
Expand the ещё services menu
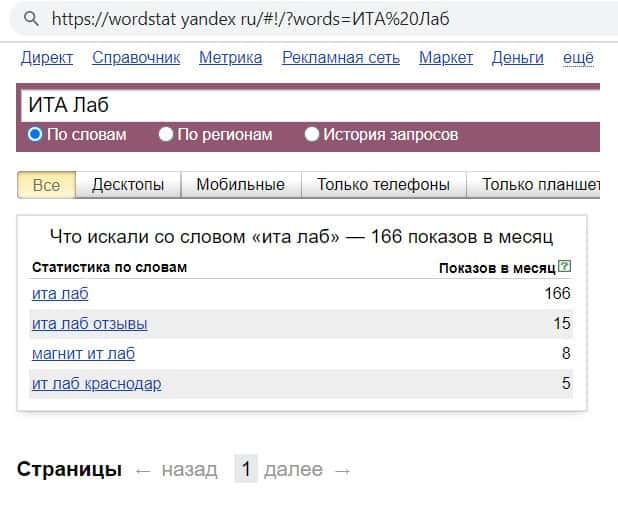click(578, 58)
